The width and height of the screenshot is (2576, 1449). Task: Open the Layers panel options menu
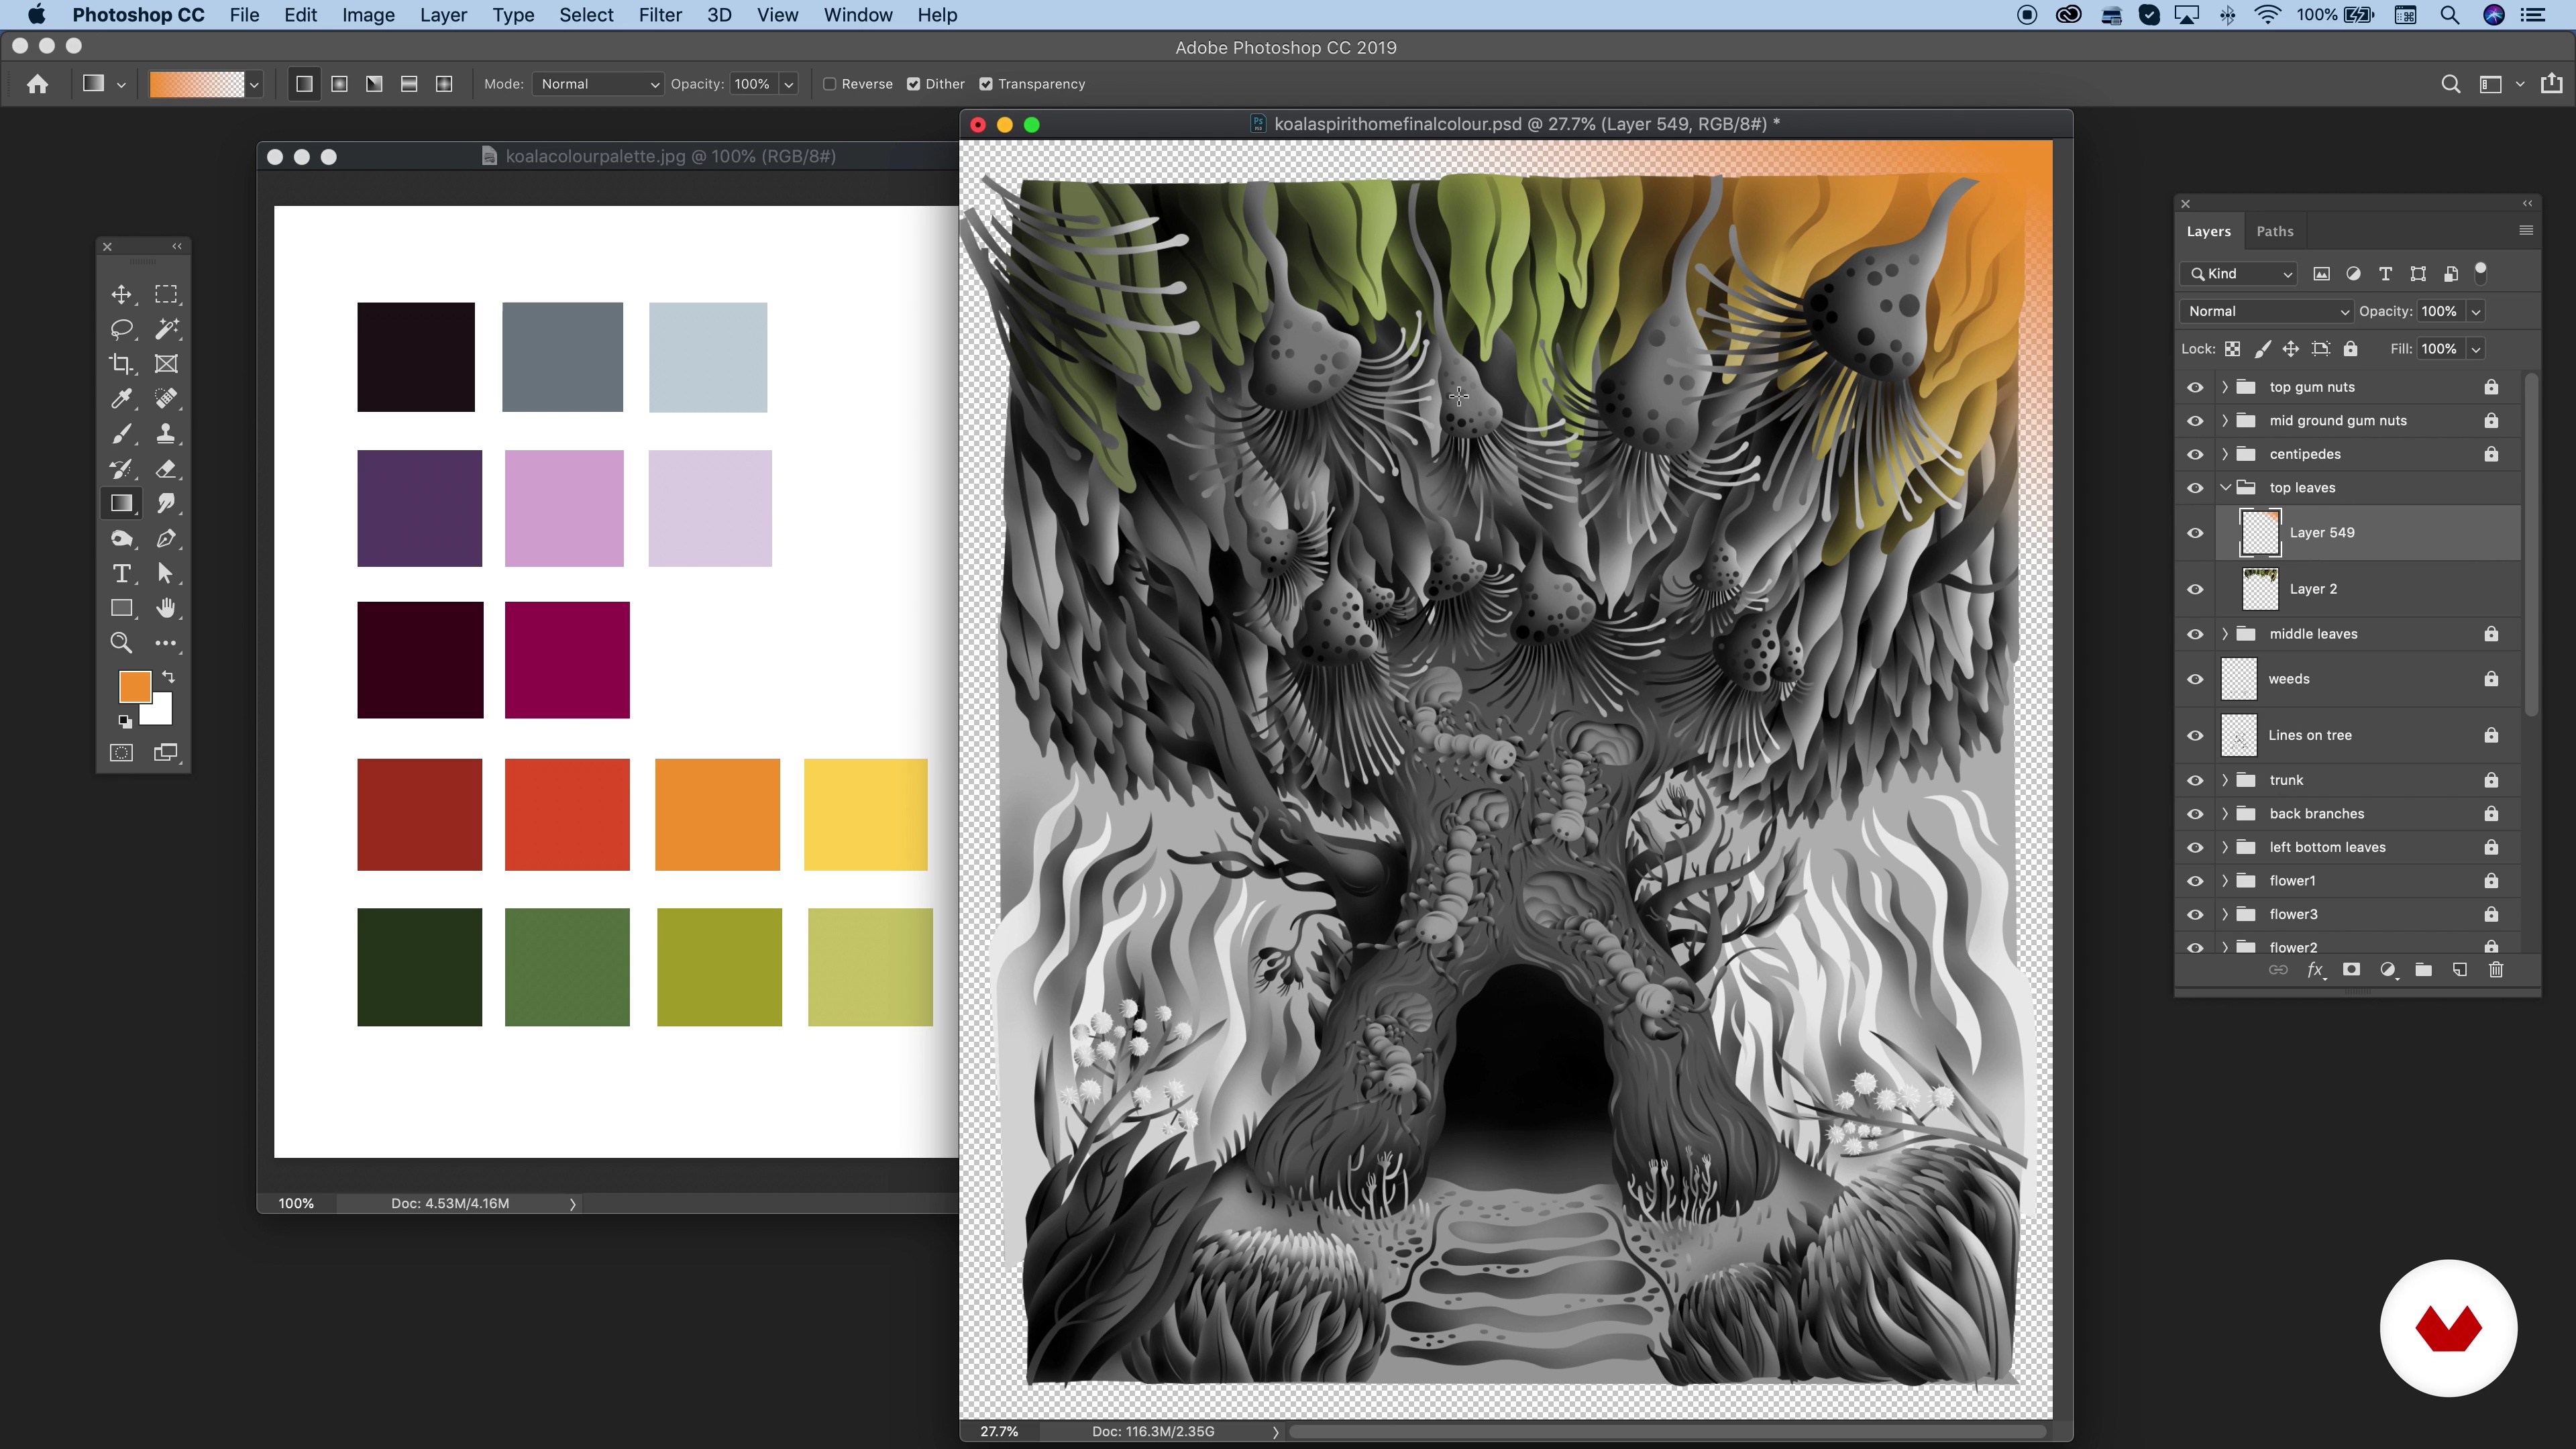[x=2525, y=230]
